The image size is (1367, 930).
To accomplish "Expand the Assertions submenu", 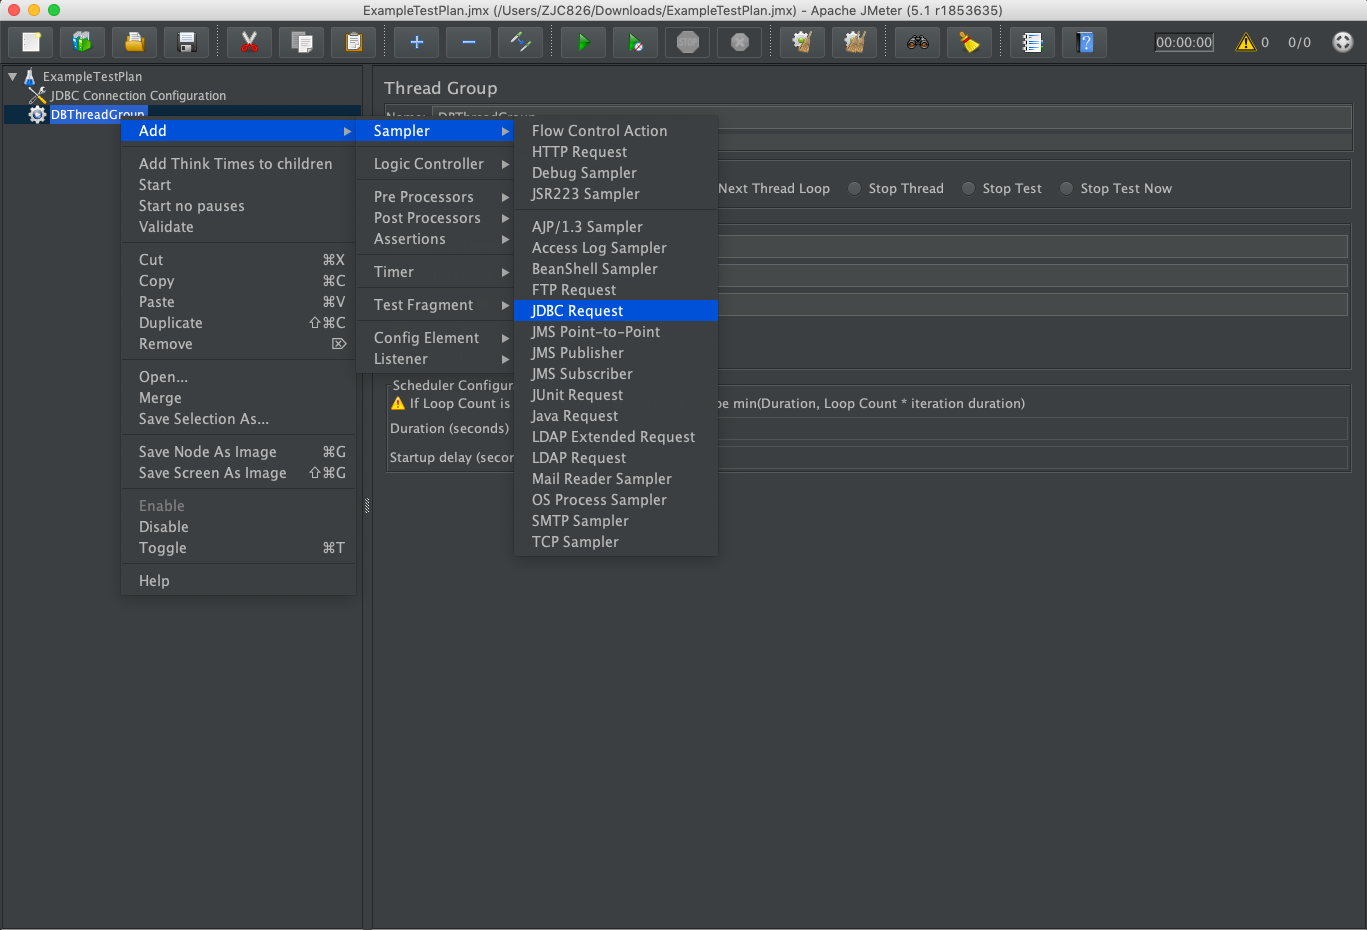I will [435, 239].
